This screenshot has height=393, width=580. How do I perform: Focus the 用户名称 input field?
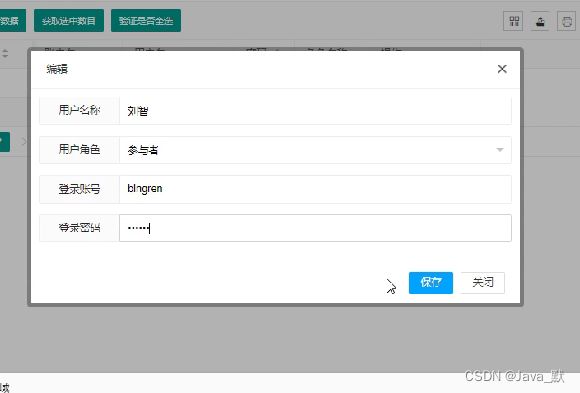point(315,111)
